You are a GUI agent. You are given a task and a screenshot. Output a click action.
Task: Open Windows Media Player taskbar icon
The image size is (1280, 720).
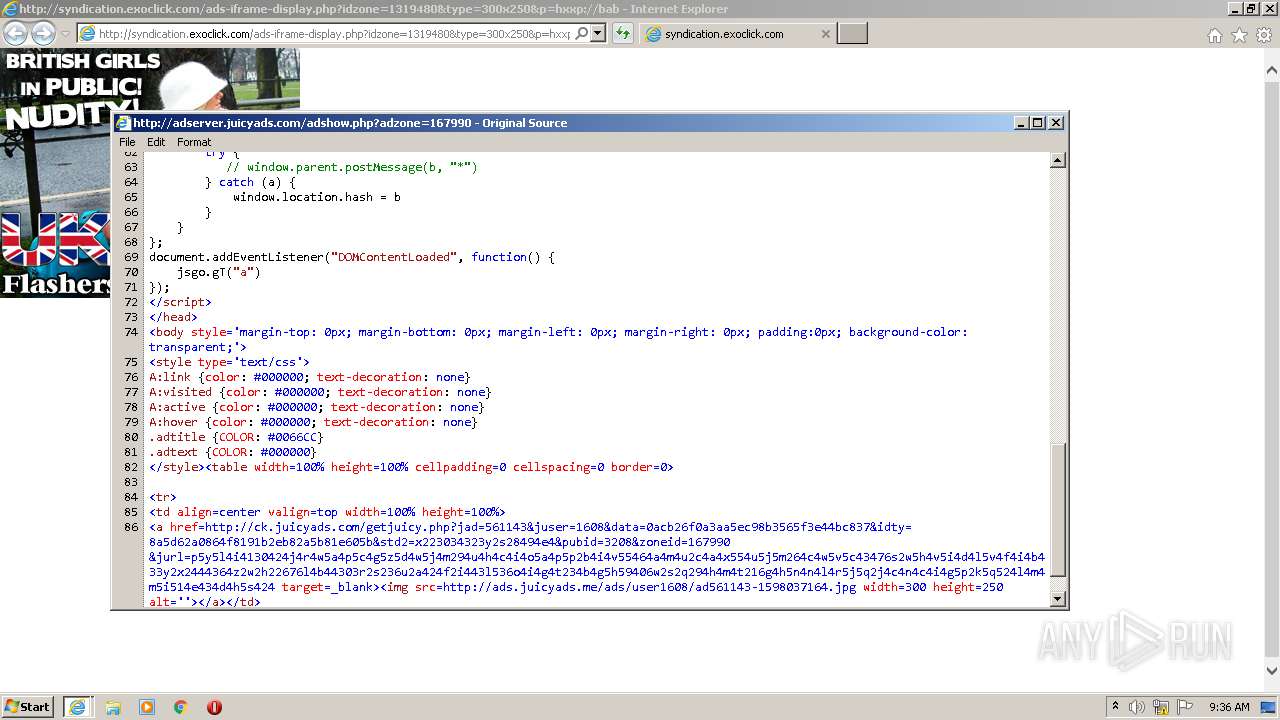click(x=147, y=707)
